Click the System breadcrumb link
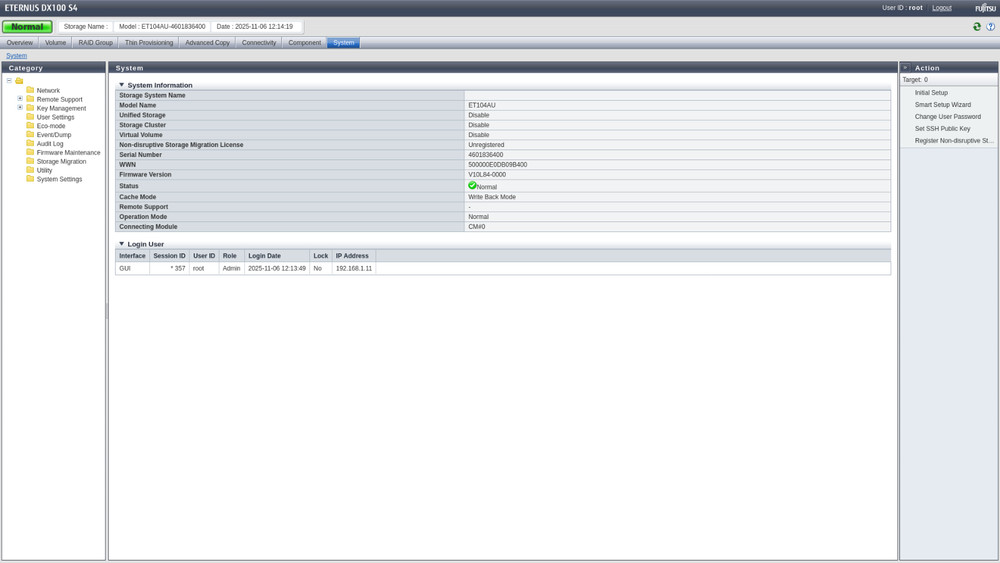 (17, 55)
